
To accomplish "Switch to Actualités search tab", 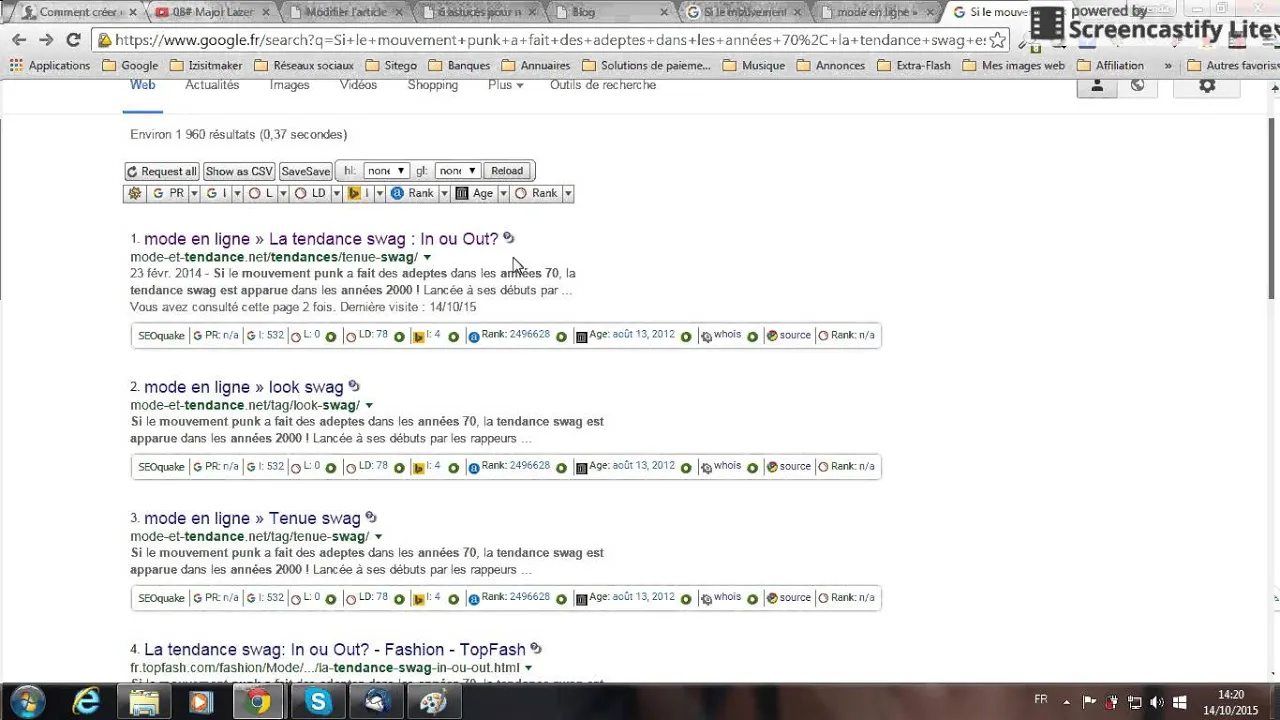I will [212, 85].
